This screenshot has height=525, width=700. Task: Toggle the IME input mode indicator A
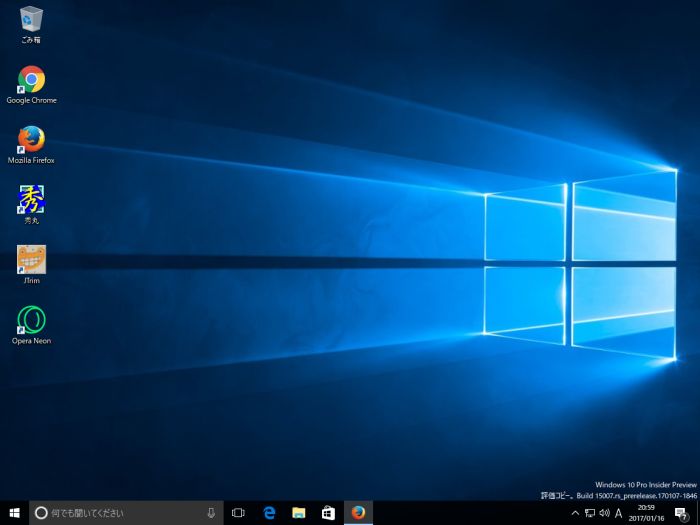click(619, 513)
